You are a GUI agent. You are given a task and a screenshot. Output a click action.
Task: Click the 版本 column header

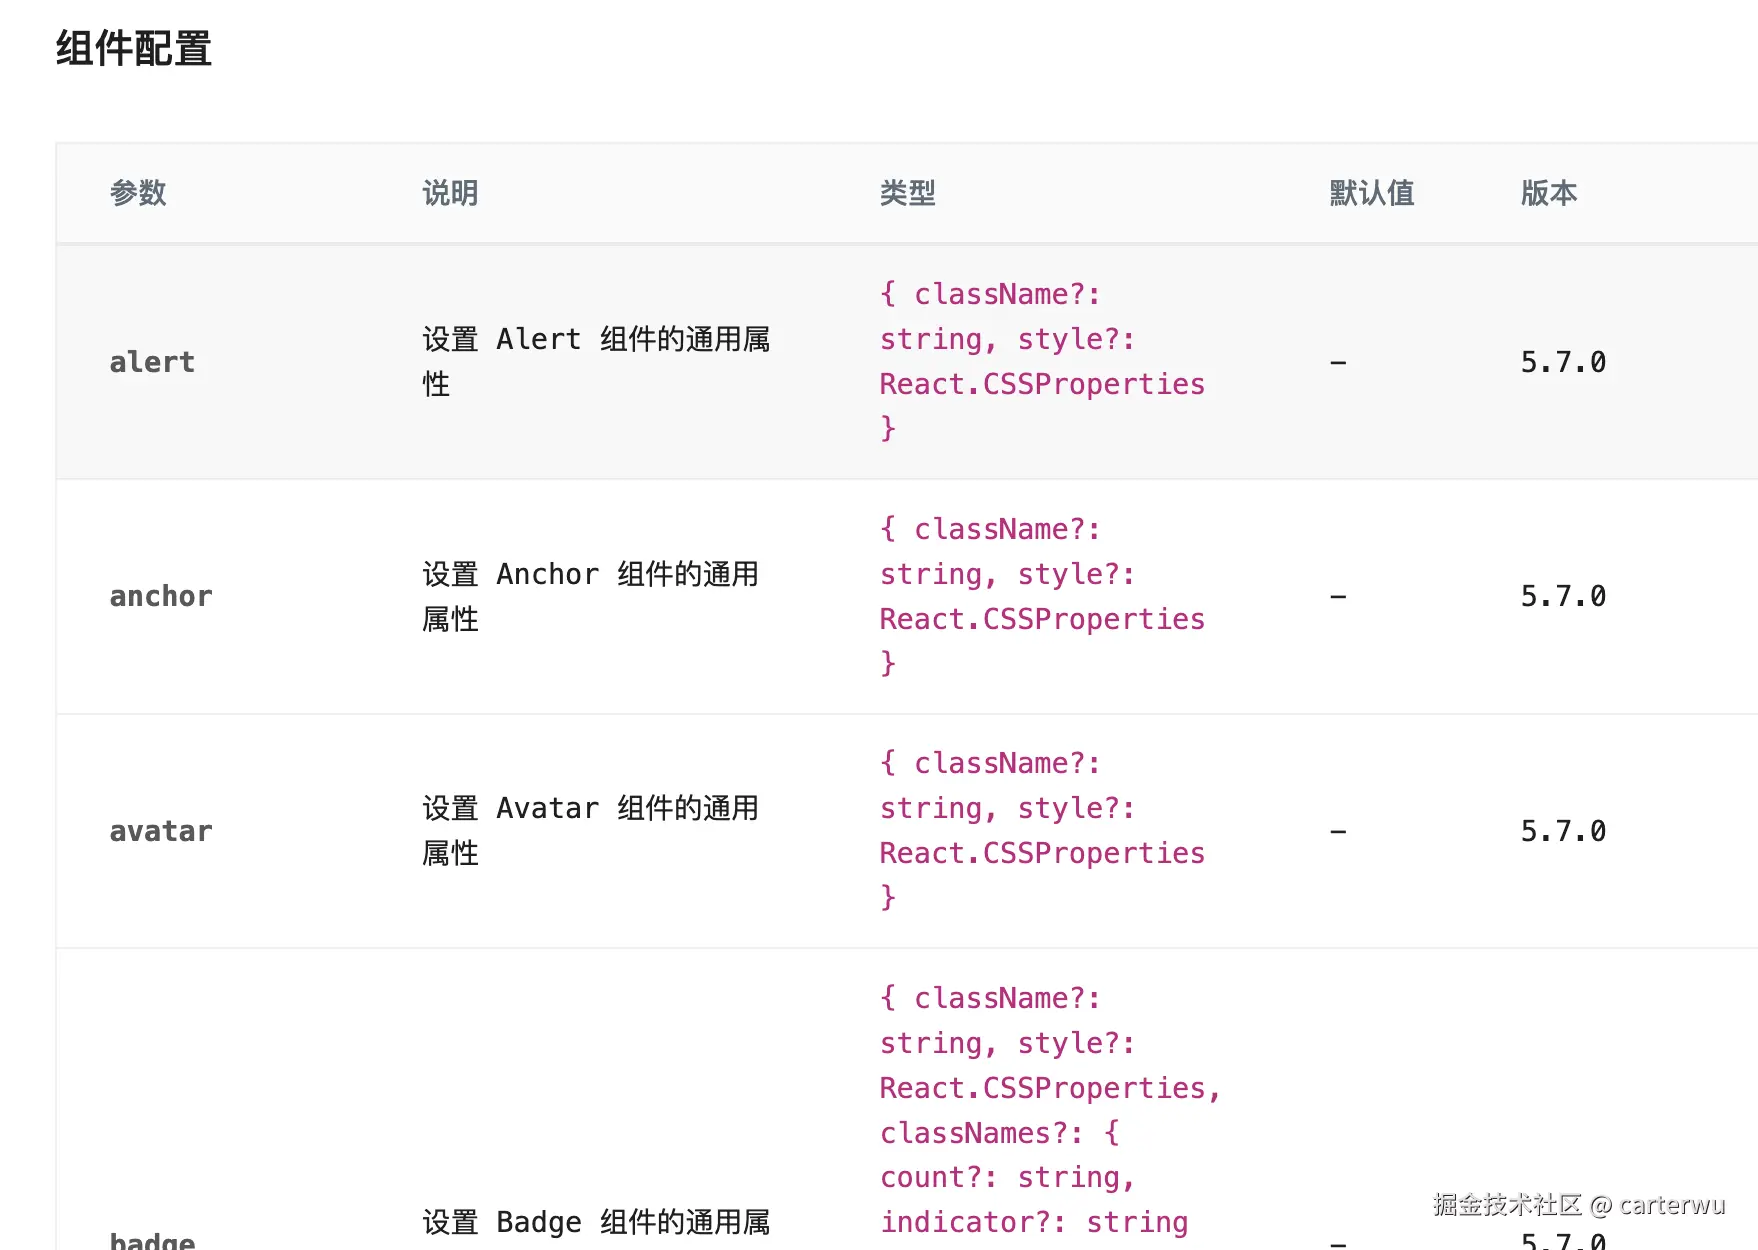(1548, 193)
